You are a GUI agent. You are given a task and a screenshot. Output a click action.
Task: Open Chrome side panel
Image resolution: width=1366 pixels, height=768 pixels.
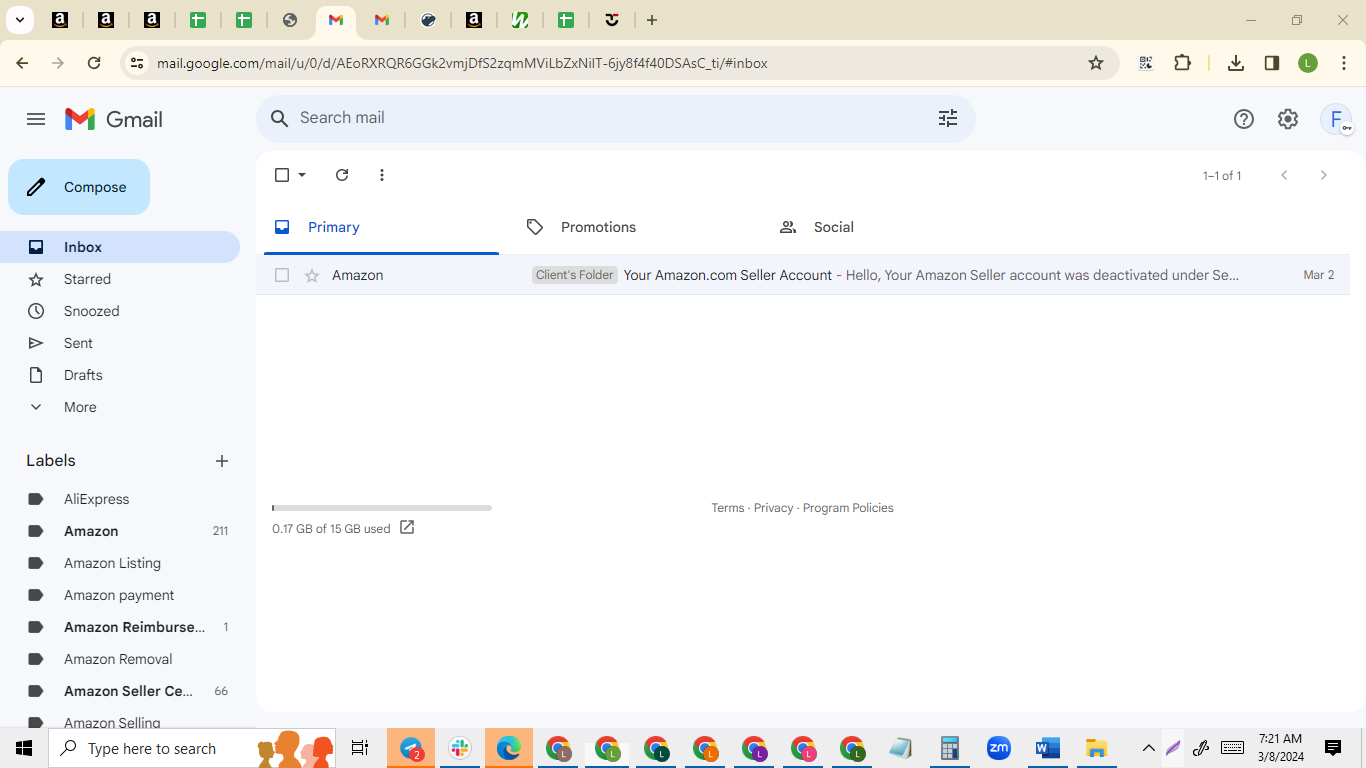(1272, 63)
